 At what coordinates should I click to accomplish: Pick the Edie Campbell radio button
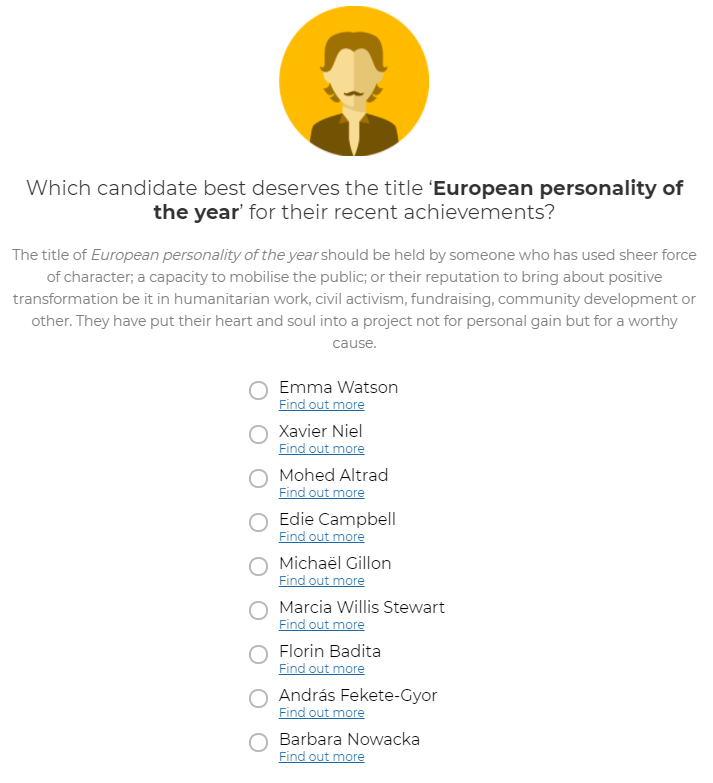pyautogui.click(x=259, y=522)
